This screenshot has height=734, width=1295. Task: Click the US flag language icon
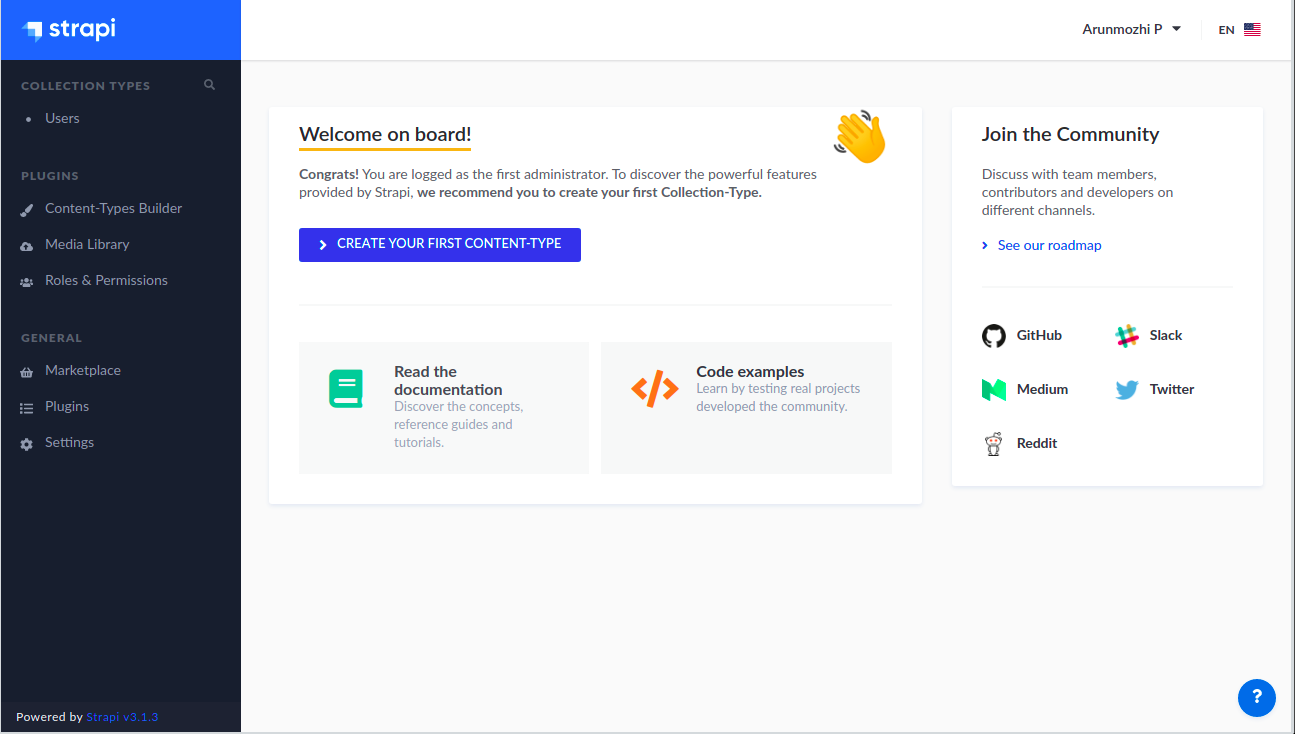[x=1252, y=30]
